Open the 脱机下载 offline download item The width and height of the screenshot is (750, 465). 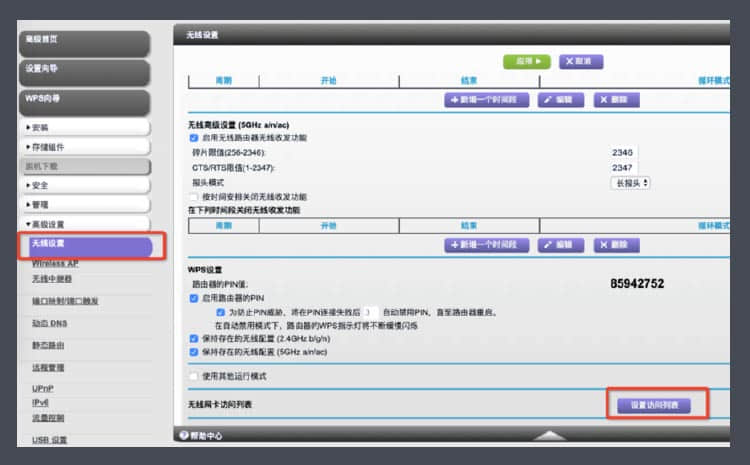click(x=86, y=166)
